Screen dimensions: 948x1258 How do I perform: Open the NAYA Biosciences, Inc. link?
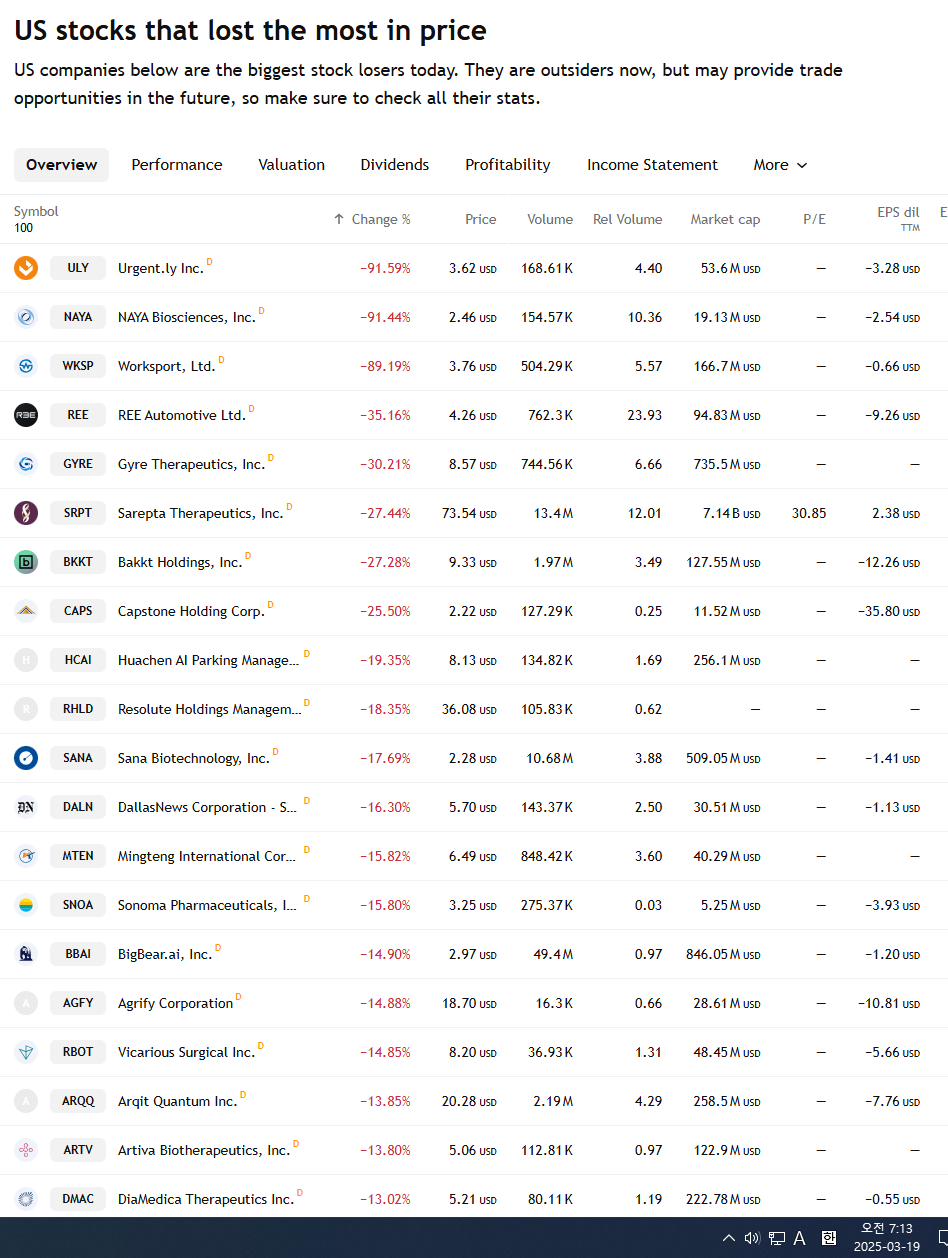coord(186,317)
